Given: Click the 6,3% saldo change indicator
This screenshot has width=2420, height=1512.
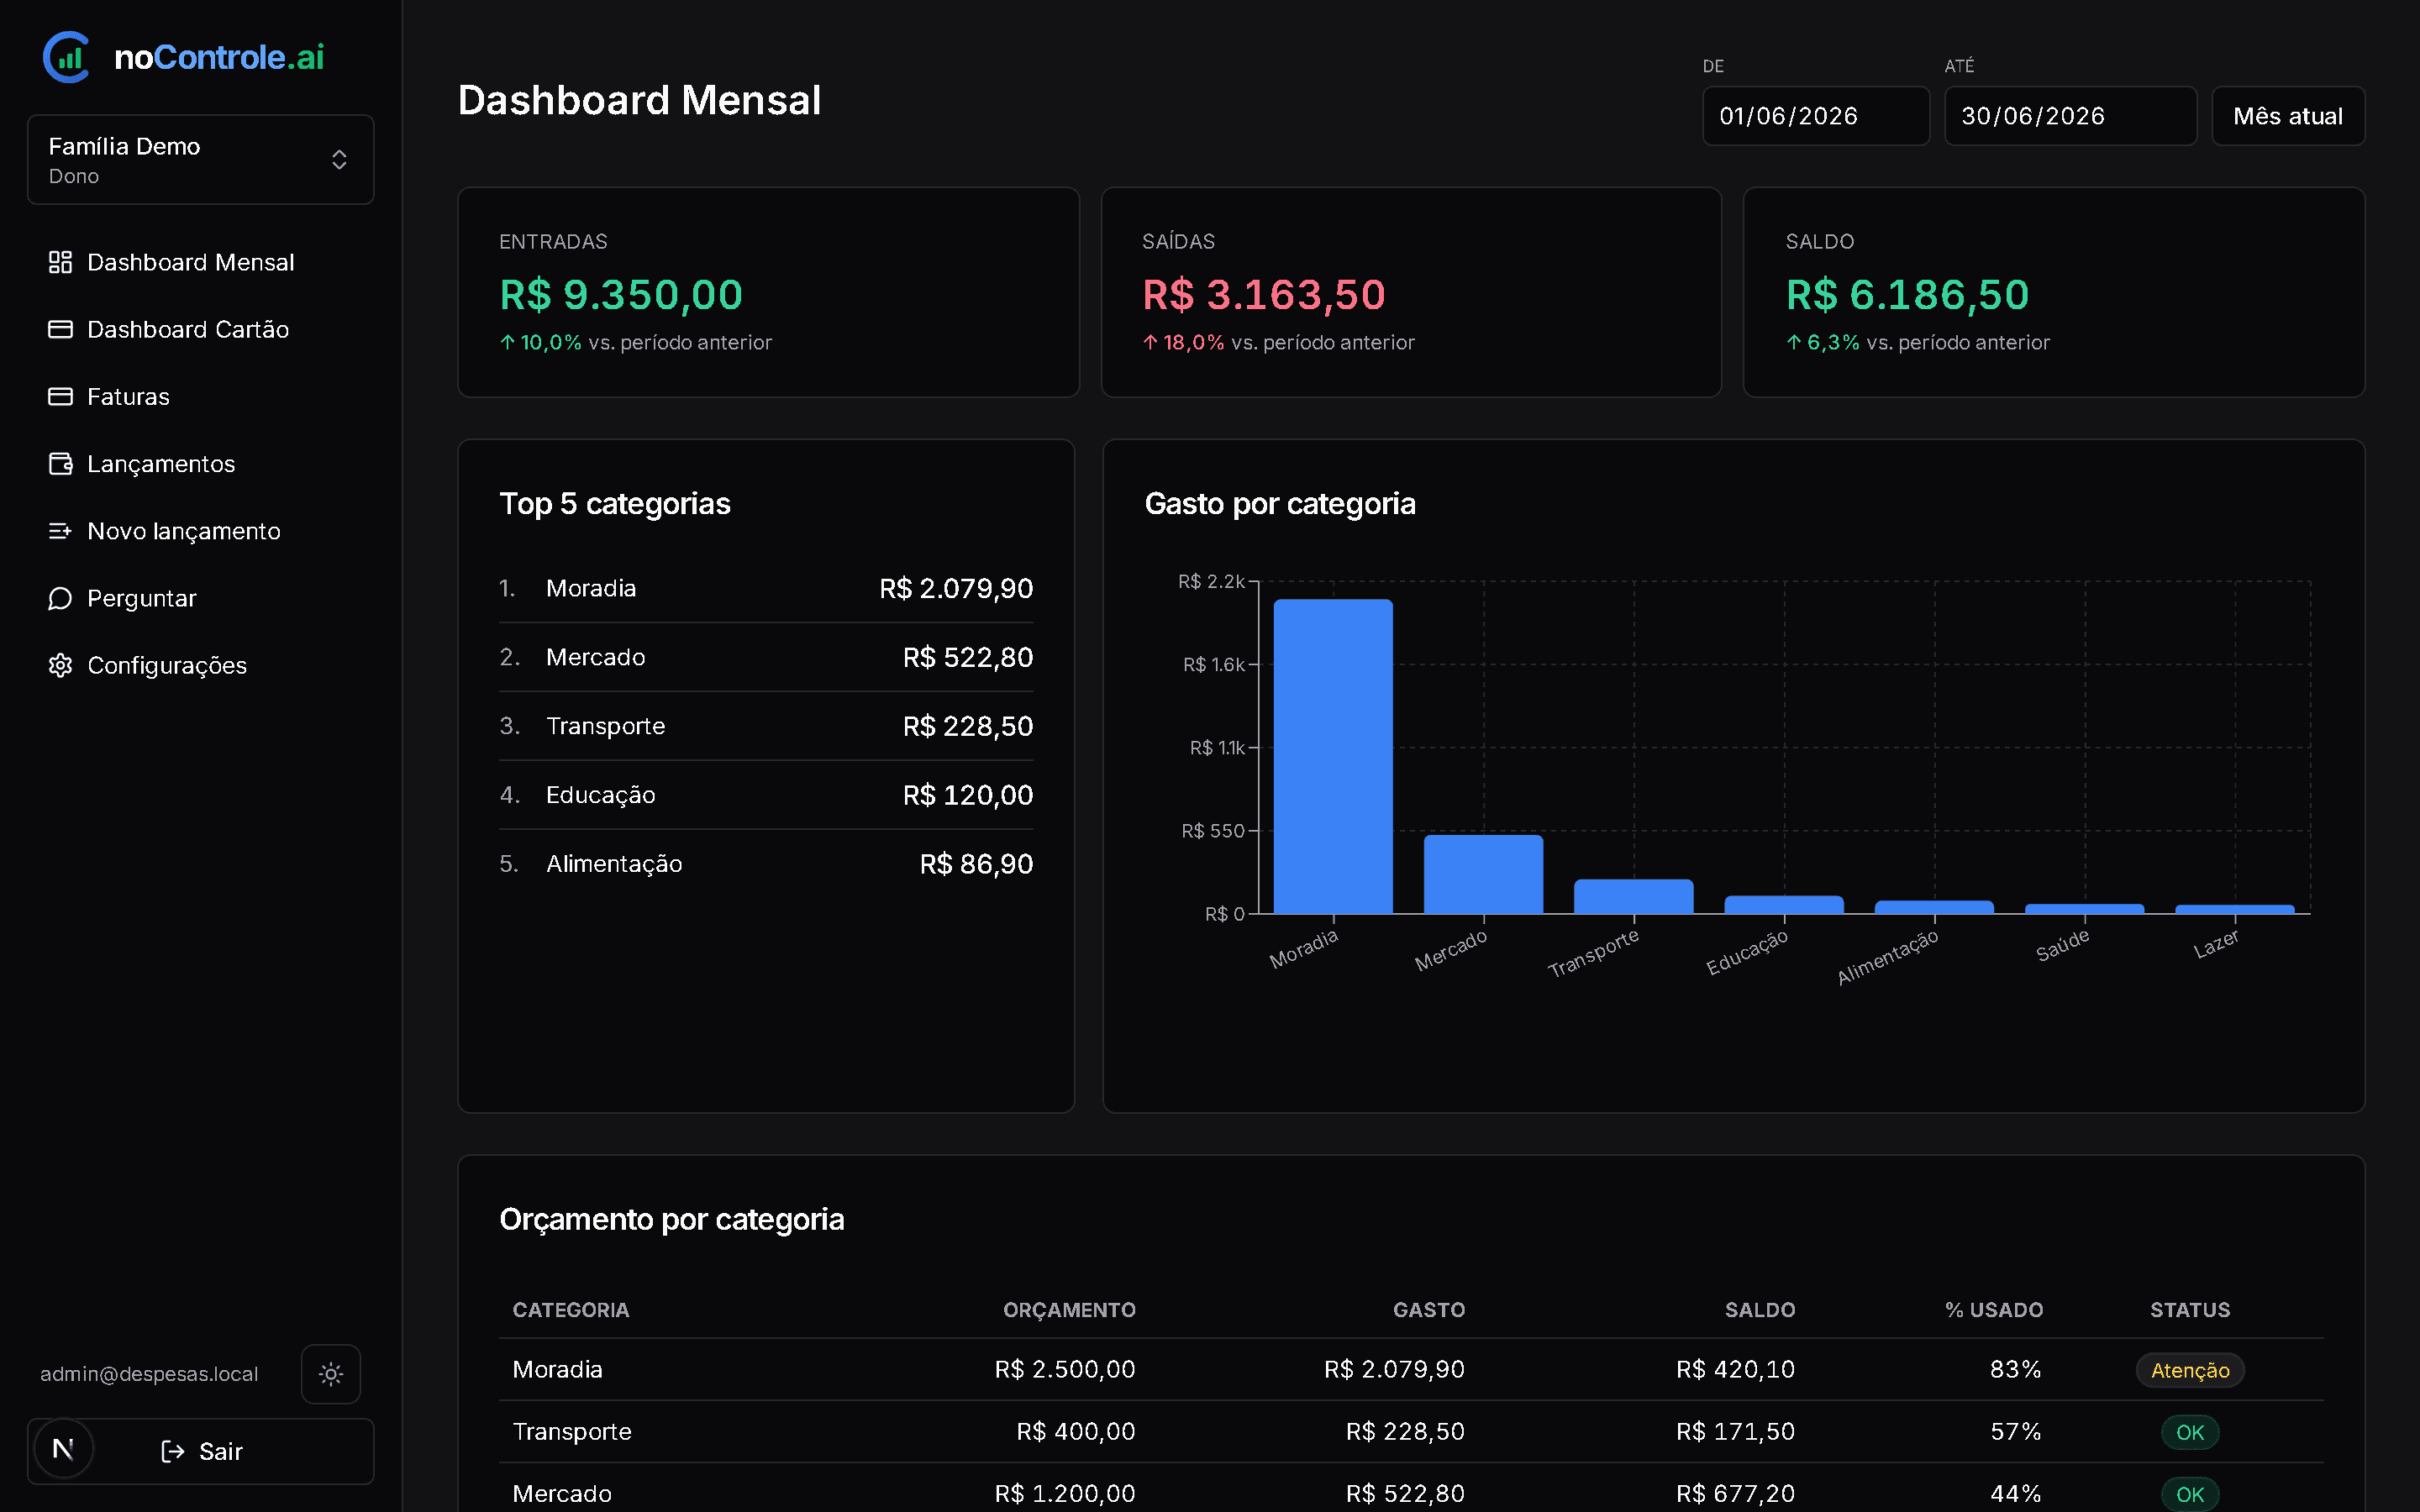Looking at the screenshot, I should (x=1823, y=342).
